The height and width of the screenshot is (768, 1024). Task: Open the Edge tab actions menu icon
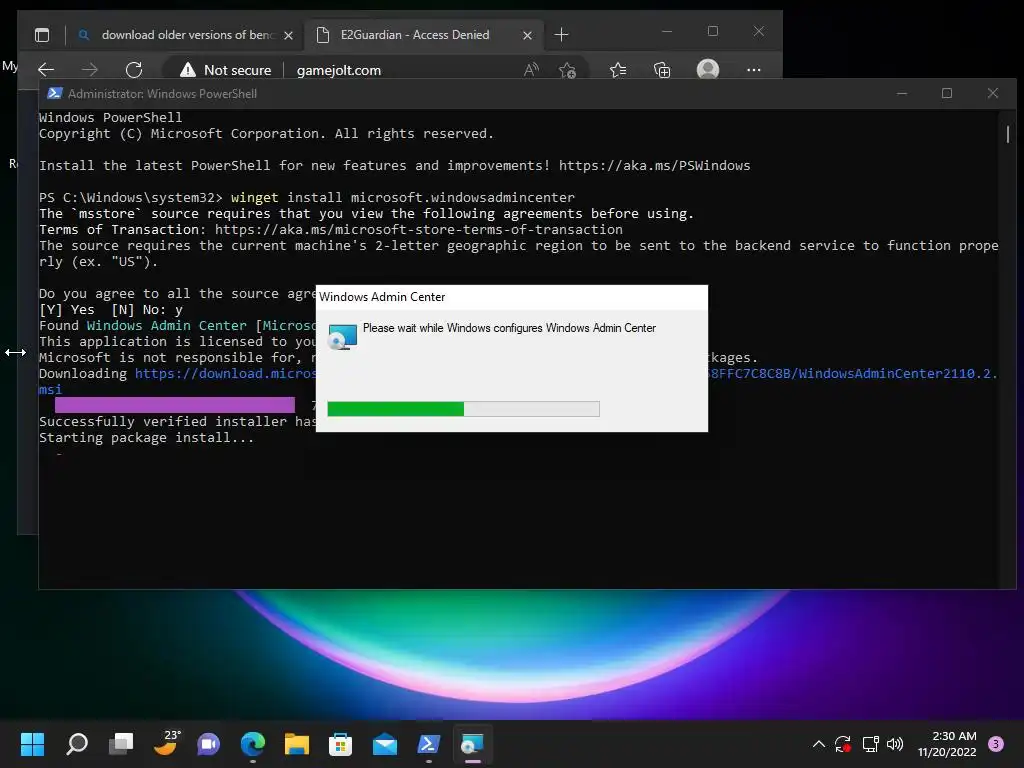(42, 35)
